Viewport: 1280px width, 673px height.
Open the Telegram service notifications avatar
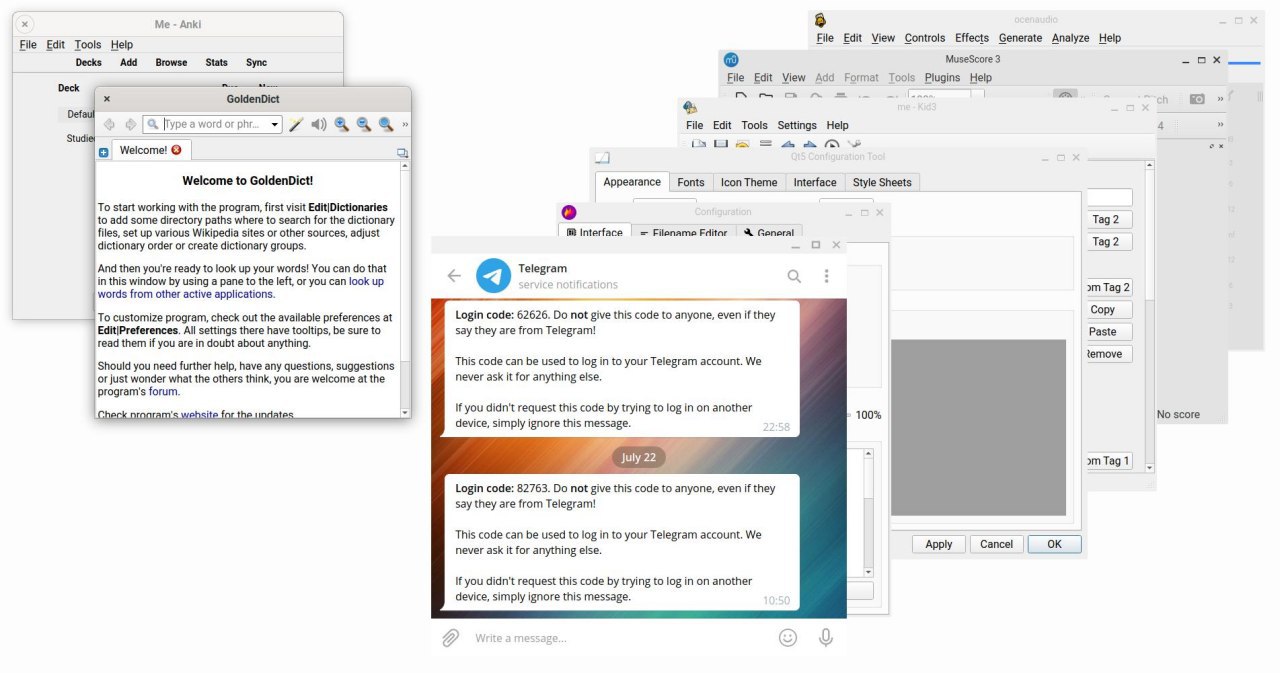tap(493, 276)
